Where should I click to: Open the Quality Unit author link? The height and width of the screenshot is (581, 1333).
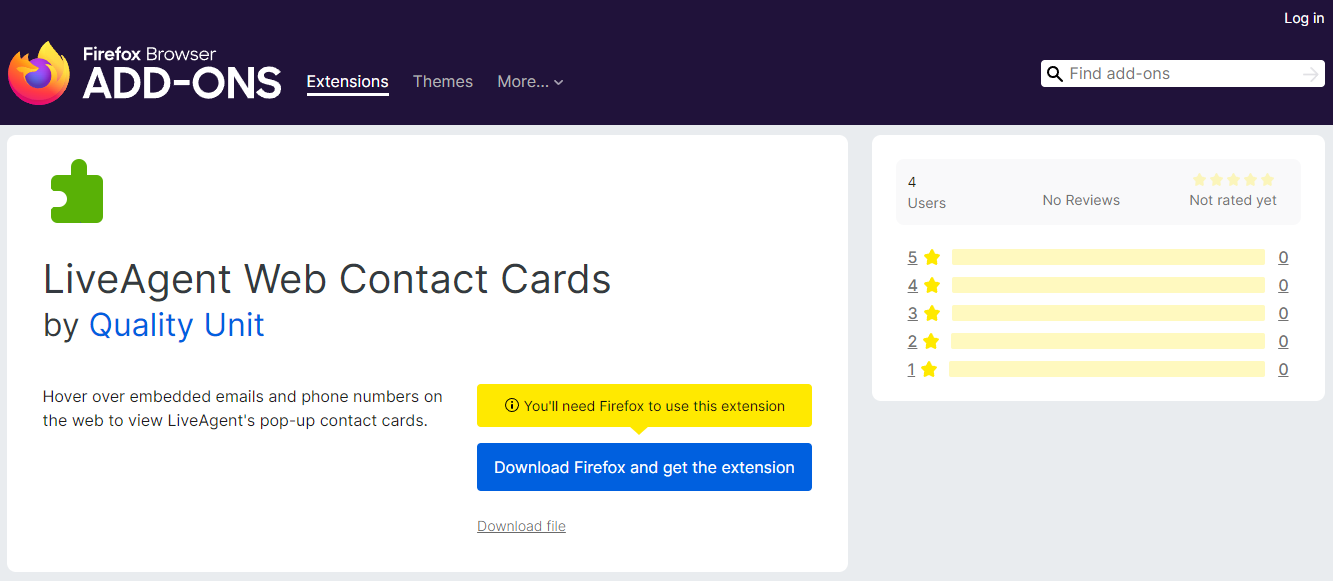[176, 325]
